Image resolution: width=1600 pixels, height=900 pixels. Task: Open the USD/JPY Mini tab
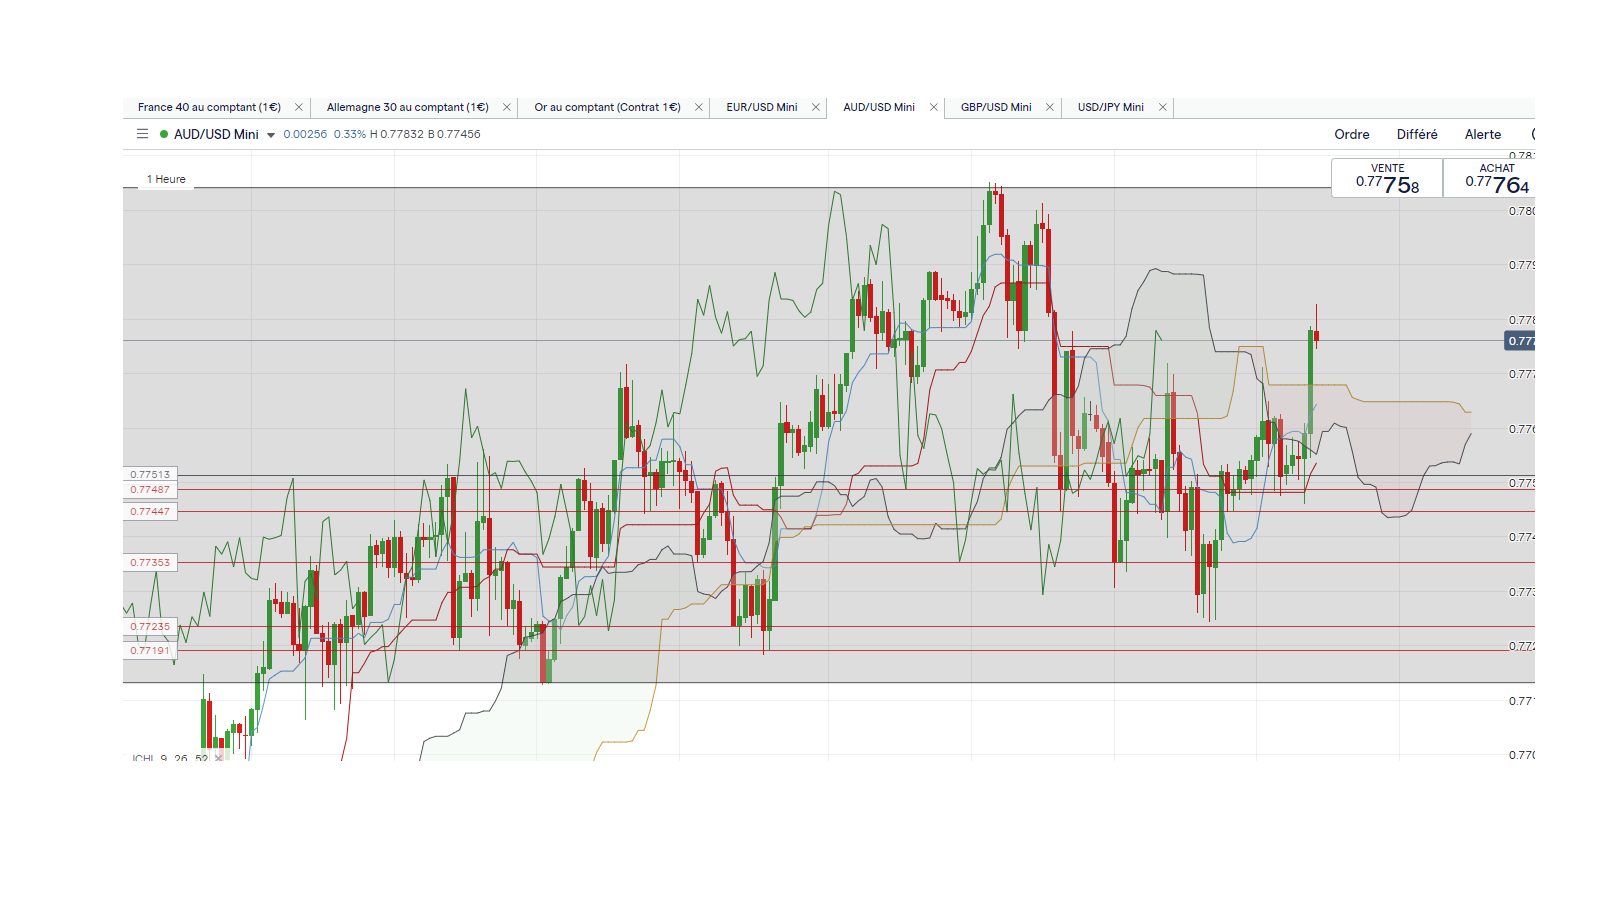1110,107
